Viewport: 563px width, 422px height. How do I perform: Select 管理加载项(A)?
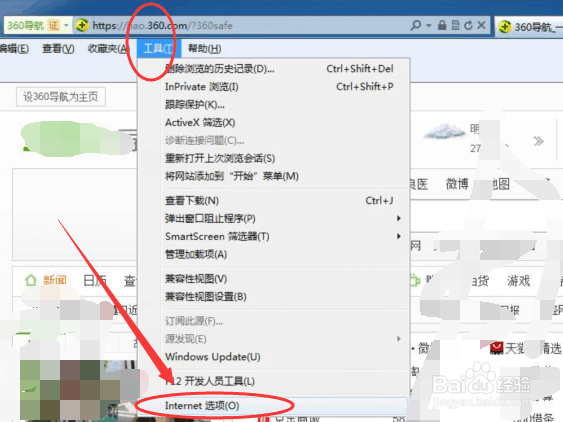click(273, 254)
